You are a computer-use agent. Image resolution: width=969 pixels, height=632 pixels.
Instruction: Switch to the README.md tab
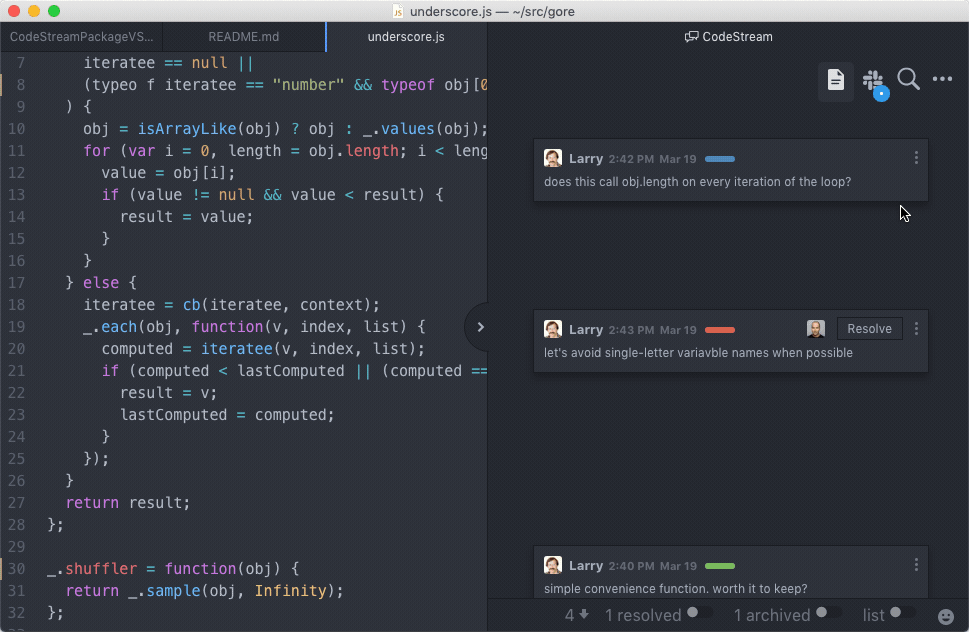coord(243,36)
